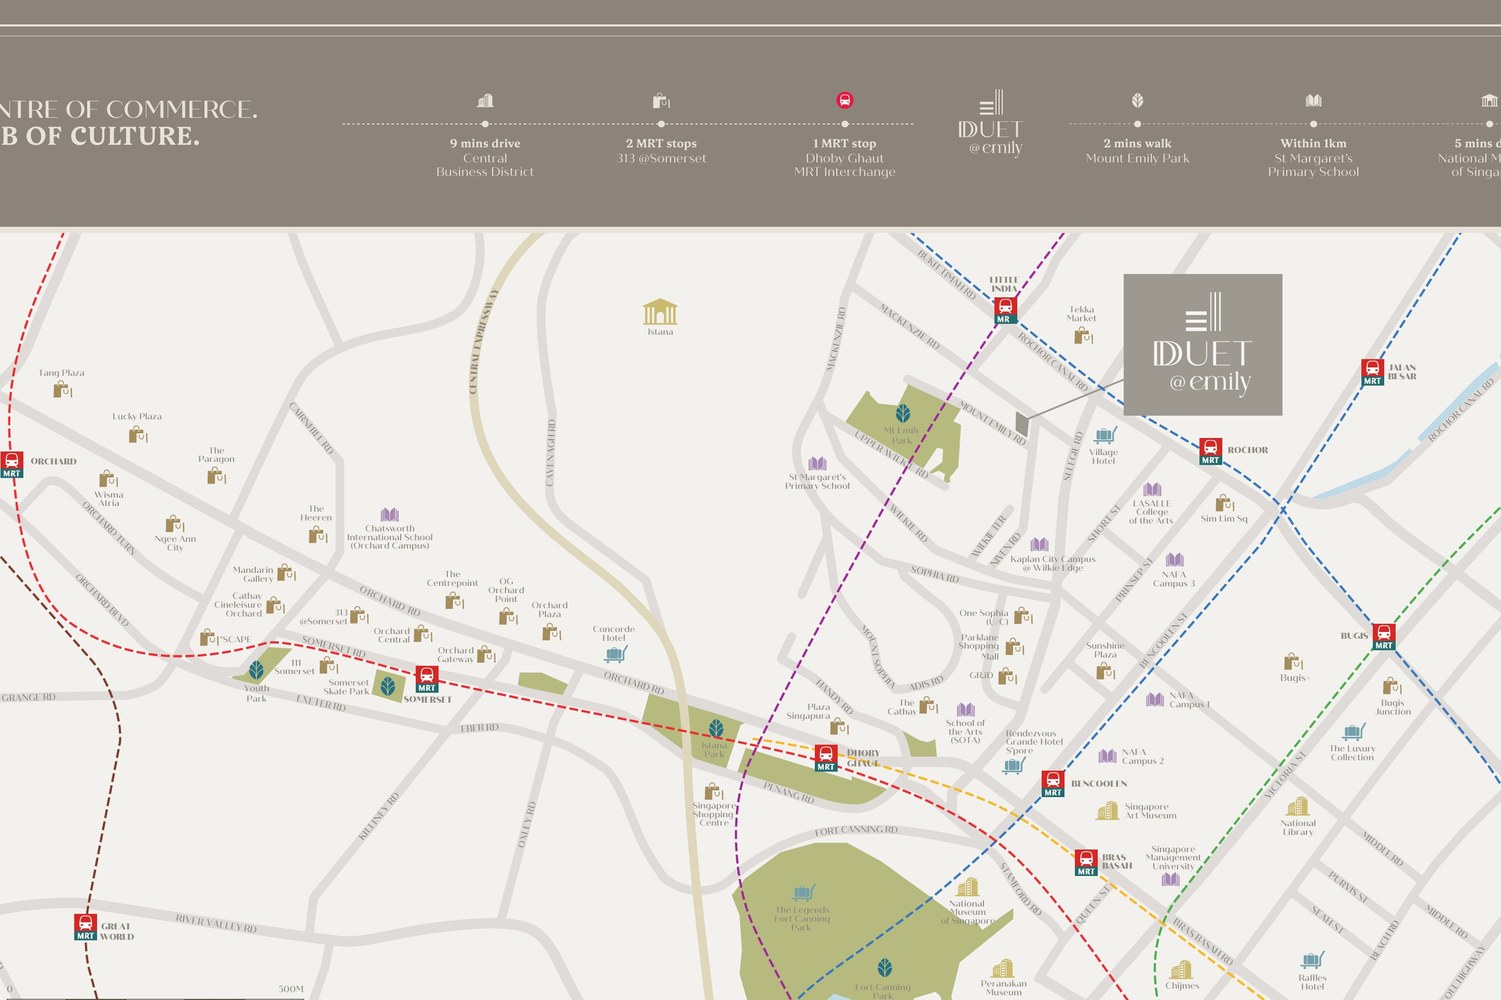Select the Duet @ emily header logo
Viewport: 1501px width, 1000px height.
[991, 124]
